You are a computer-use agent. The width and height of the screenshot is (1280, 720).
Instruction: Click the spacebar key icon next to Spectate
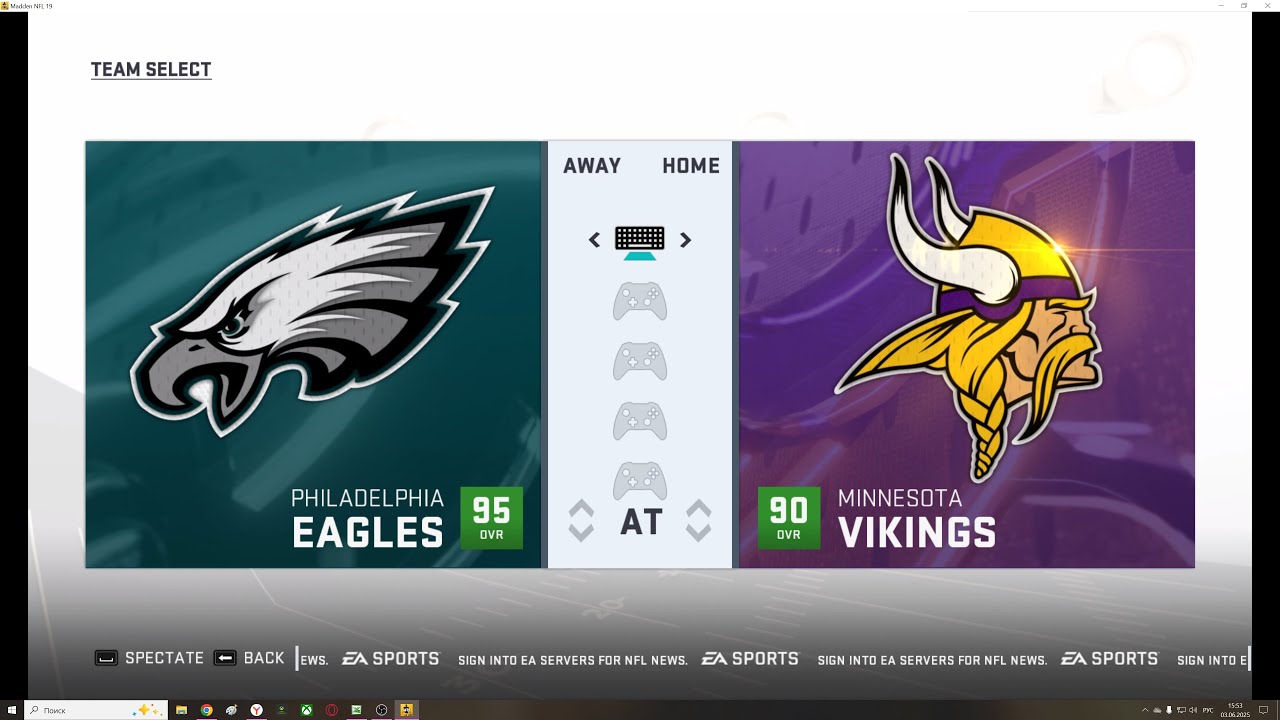click(106, 658)
